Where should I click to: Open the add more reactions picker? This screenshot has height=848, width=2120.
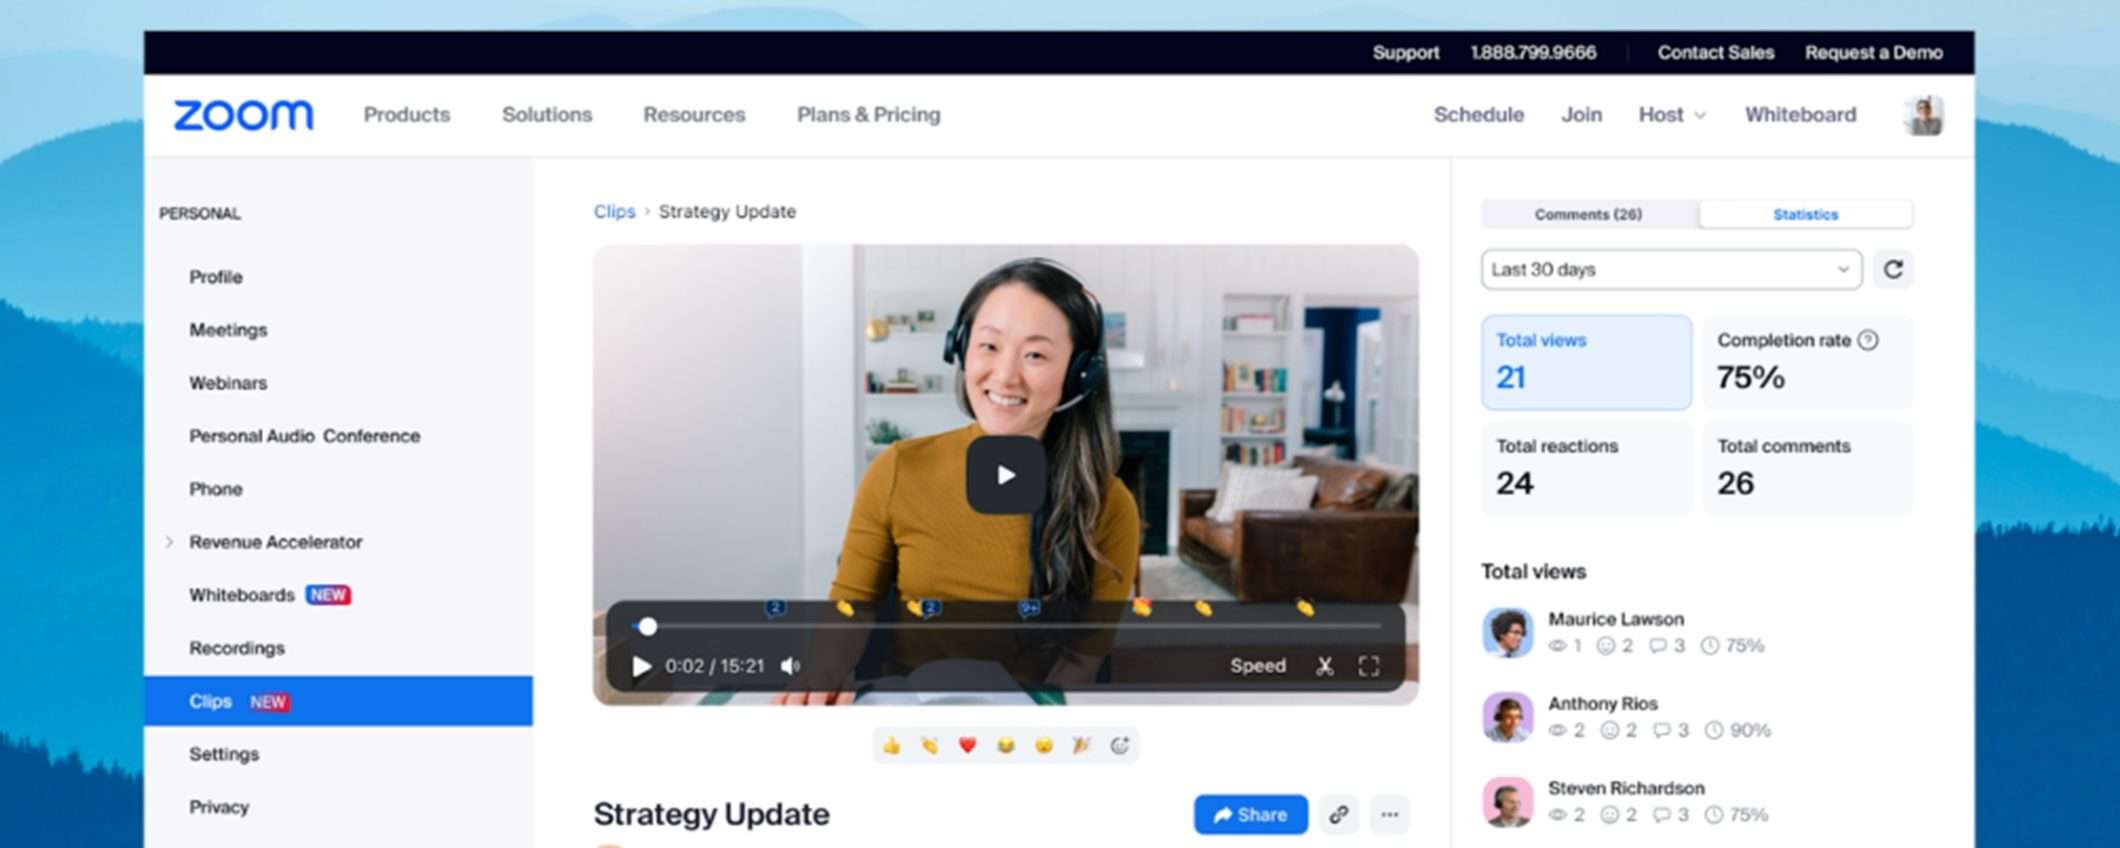pos(1119,745)
